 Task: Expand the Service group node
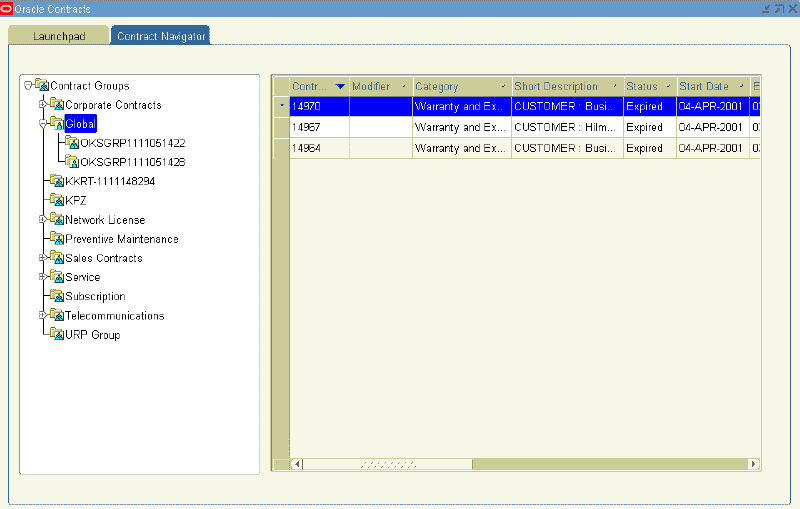coord(43,276)
